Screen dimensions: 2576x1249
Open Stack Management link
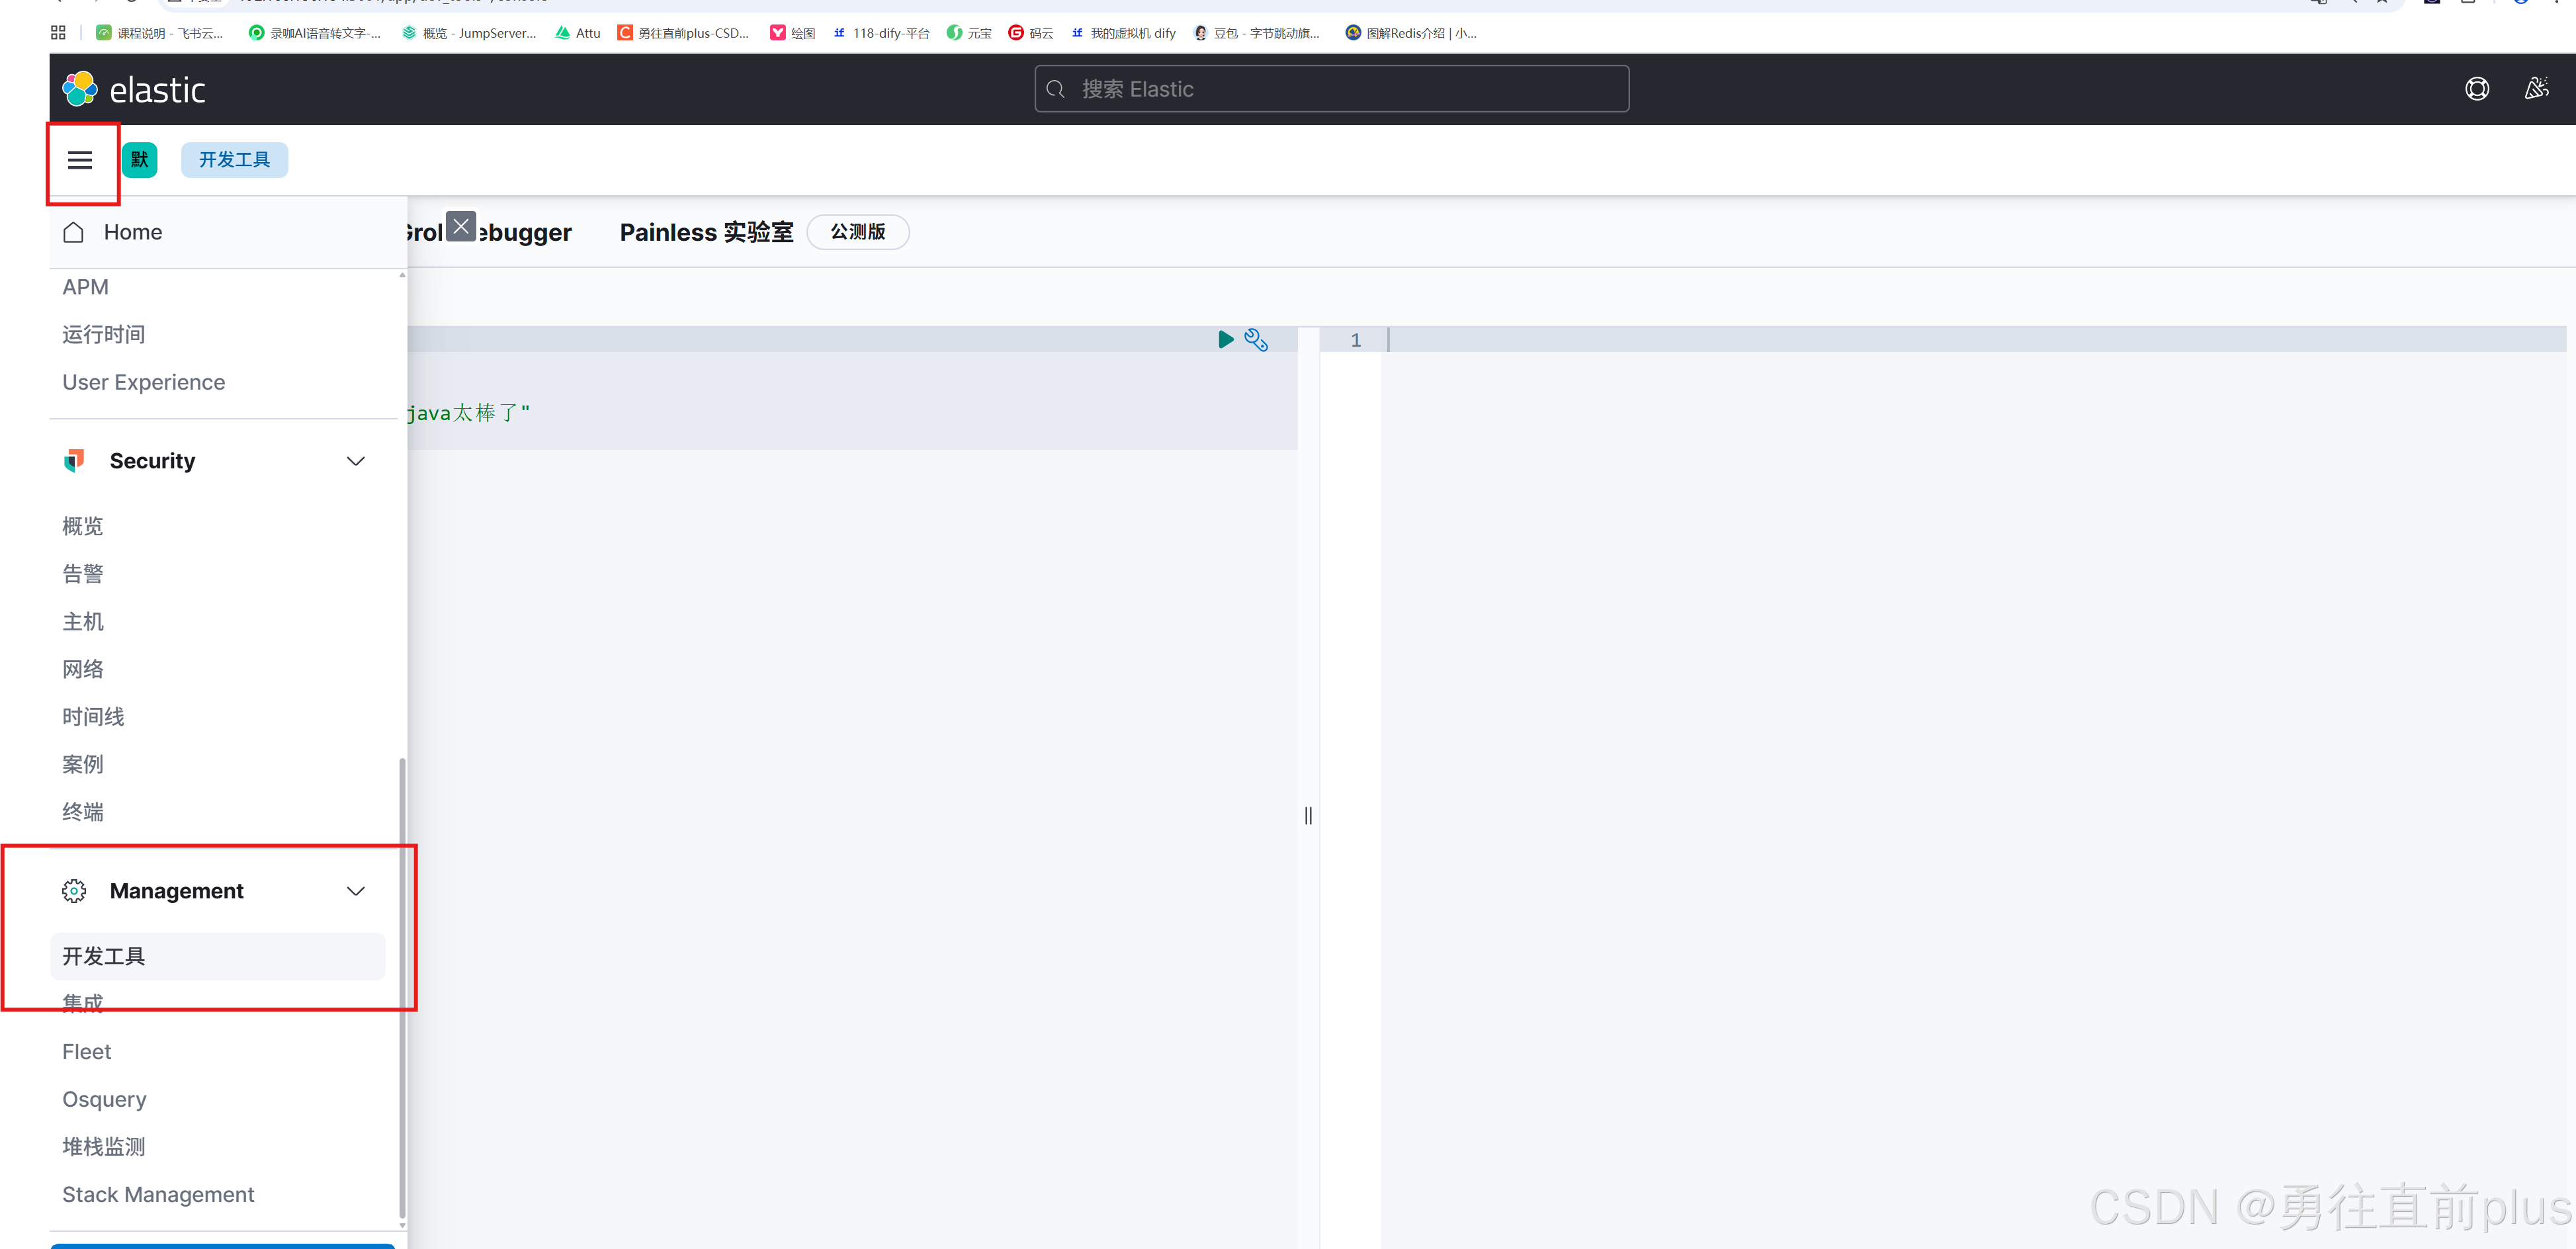(158, 1195)
